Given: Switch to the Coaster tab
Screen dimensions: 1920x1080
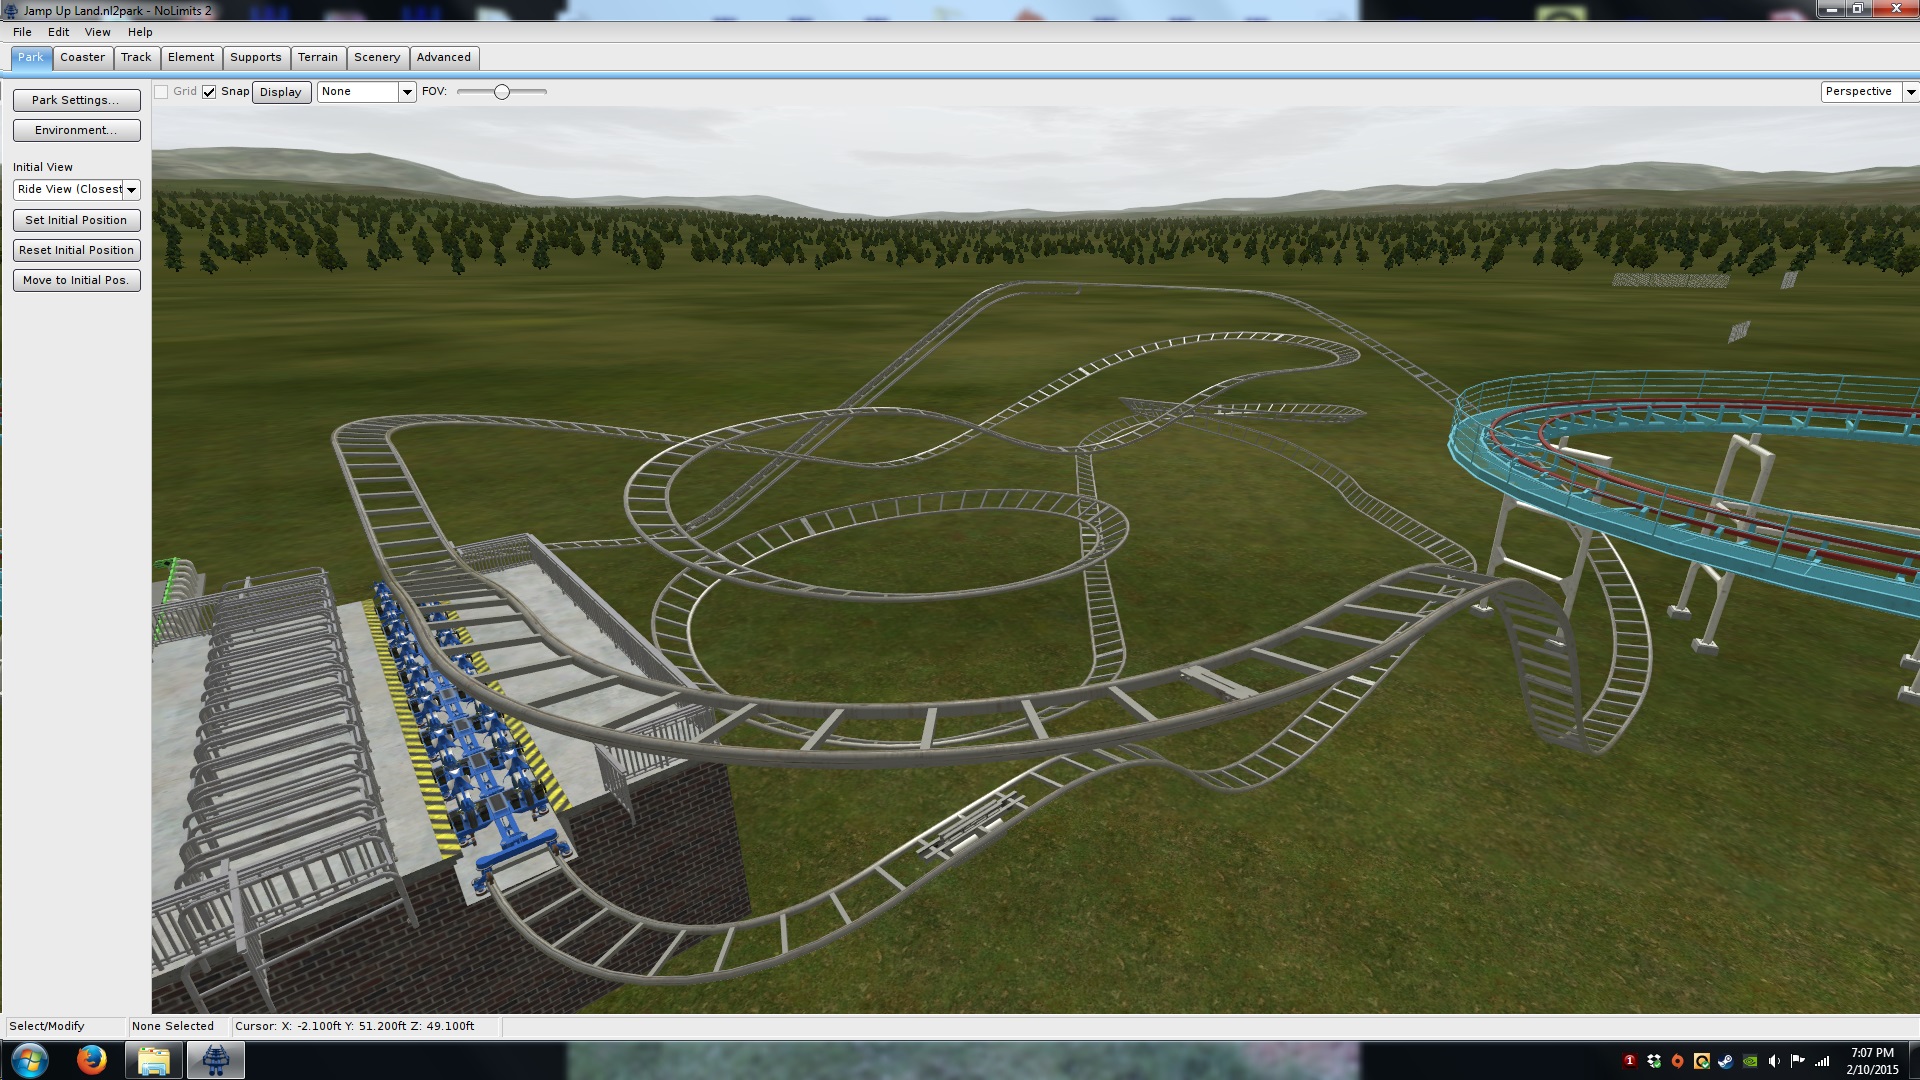Looking at the screenshot, I should pyautogui.click(x=82, y=58).
